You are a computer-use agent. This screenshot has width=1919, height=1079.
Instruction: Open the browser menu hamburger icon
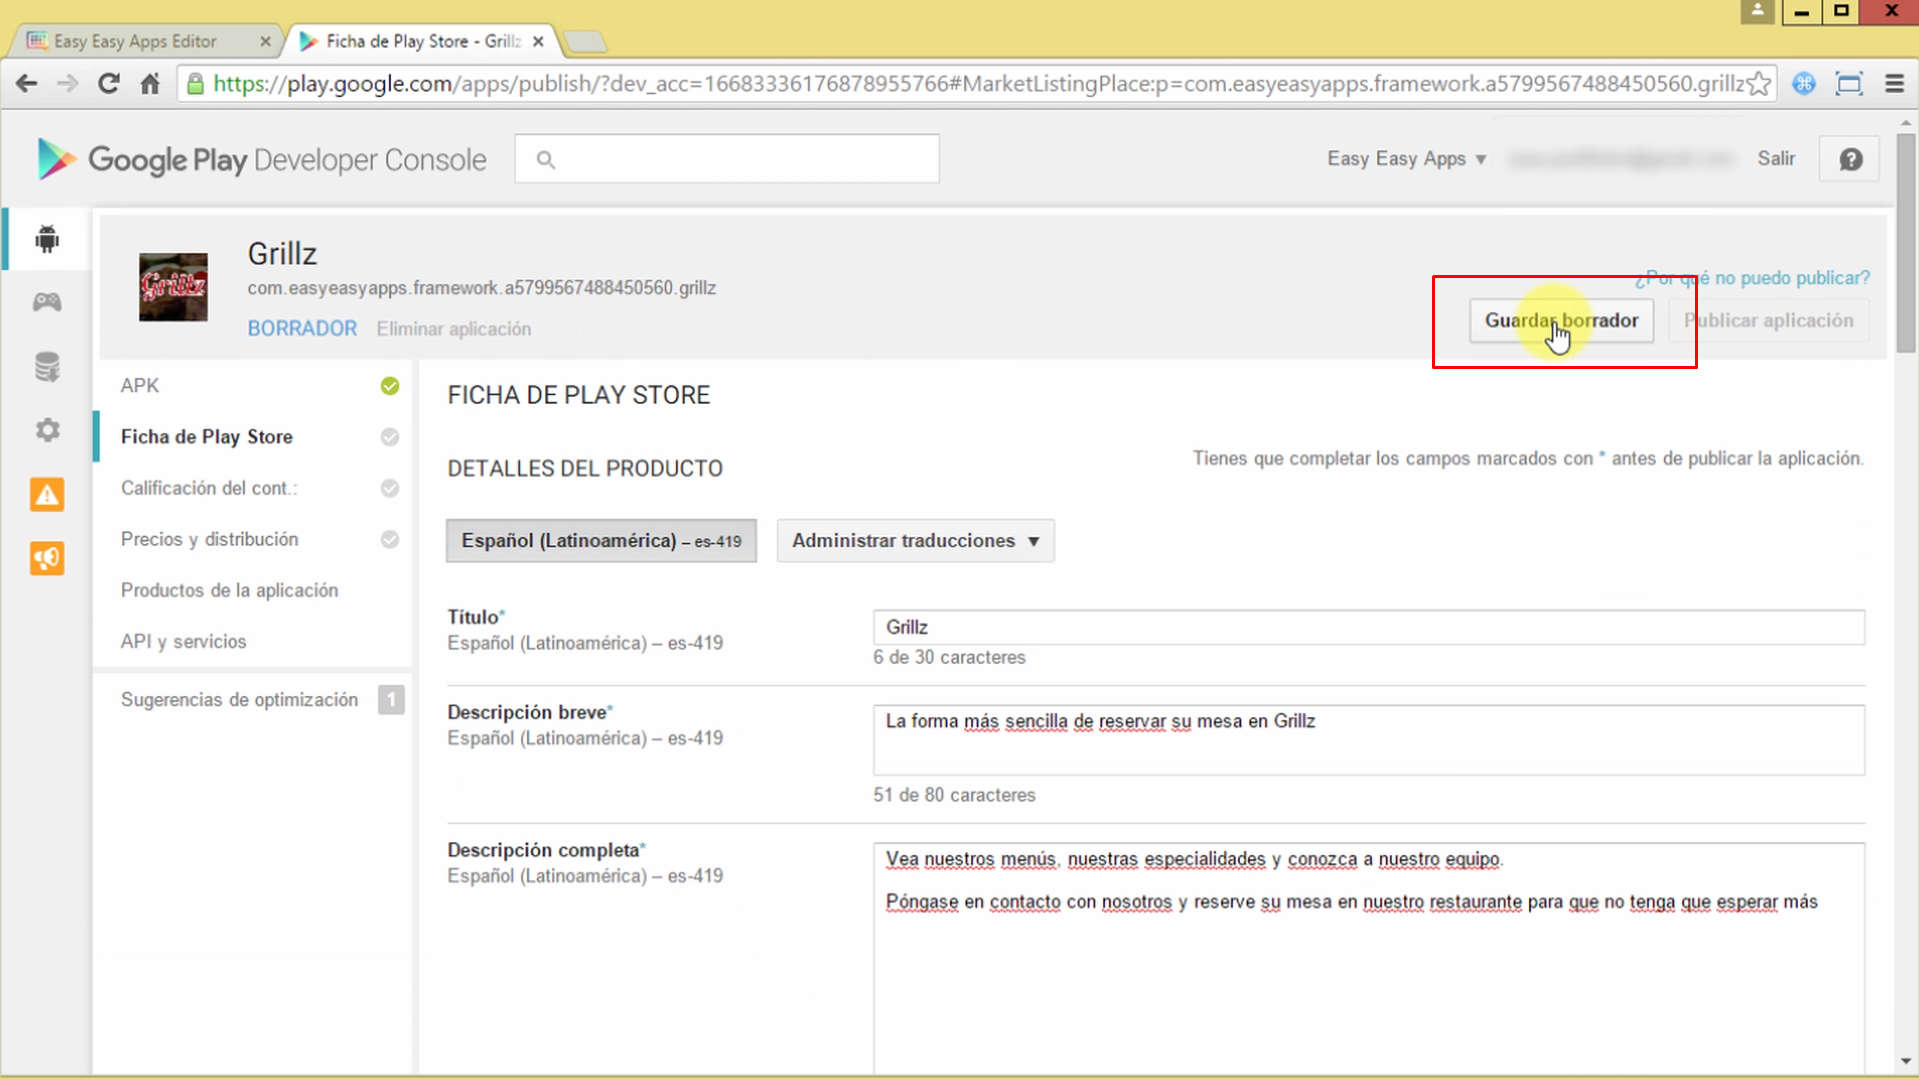tap(1895, 84)
